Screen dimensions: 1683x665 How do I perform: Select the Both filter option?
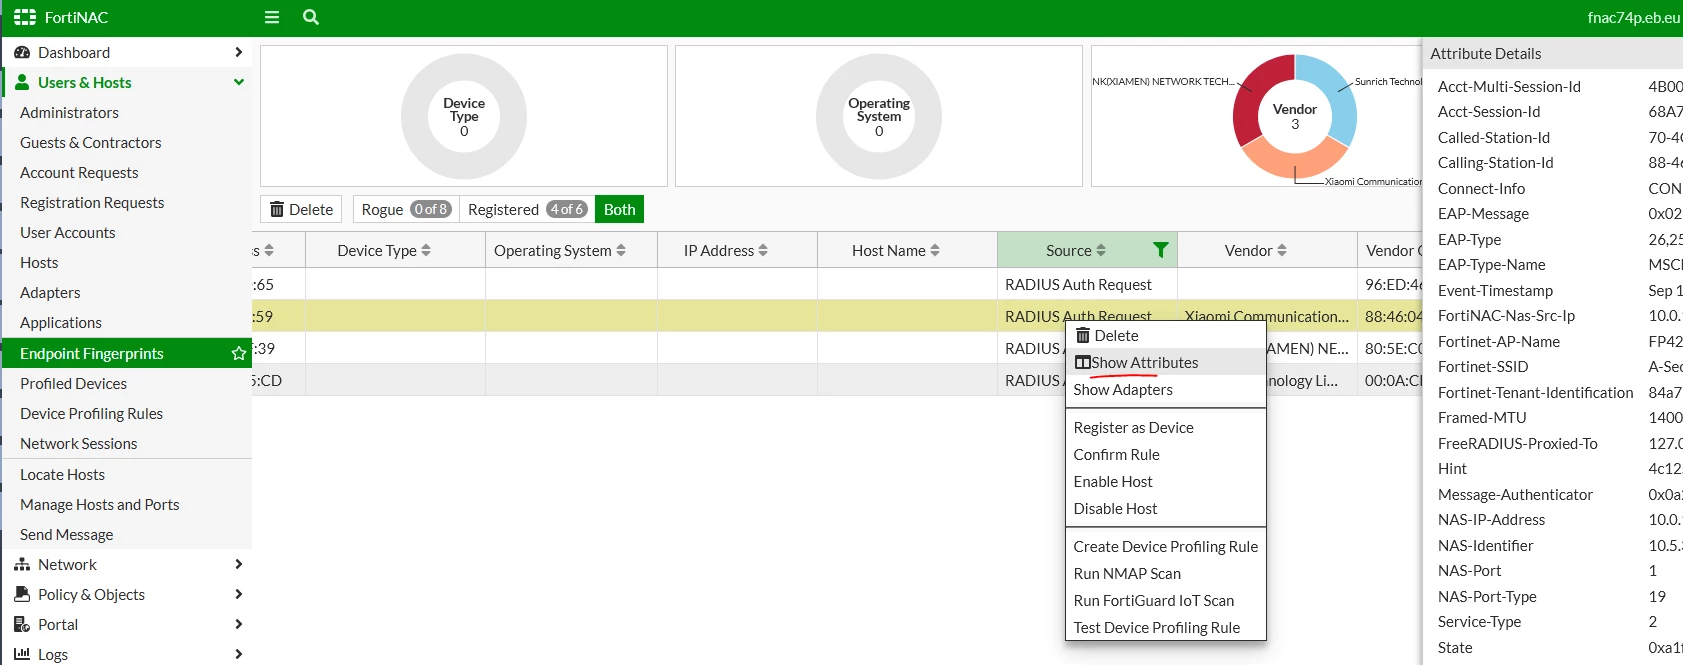[x=620, y=209]
